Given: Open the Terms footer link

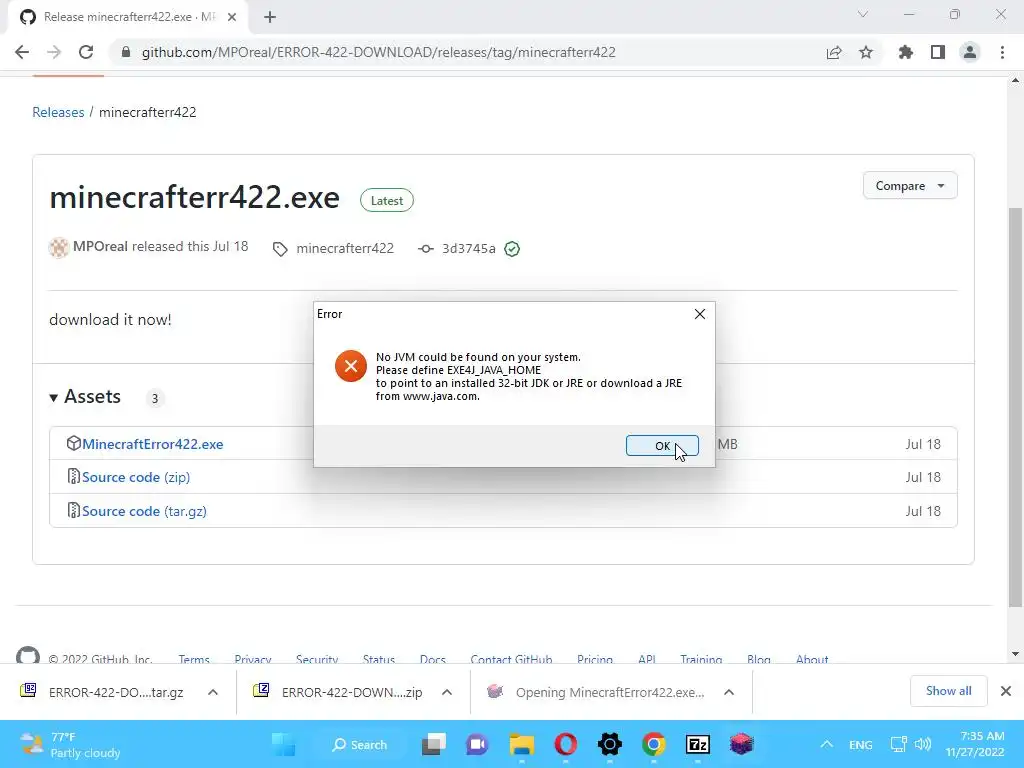Looking at the screenshot, I should pos(194,659).
